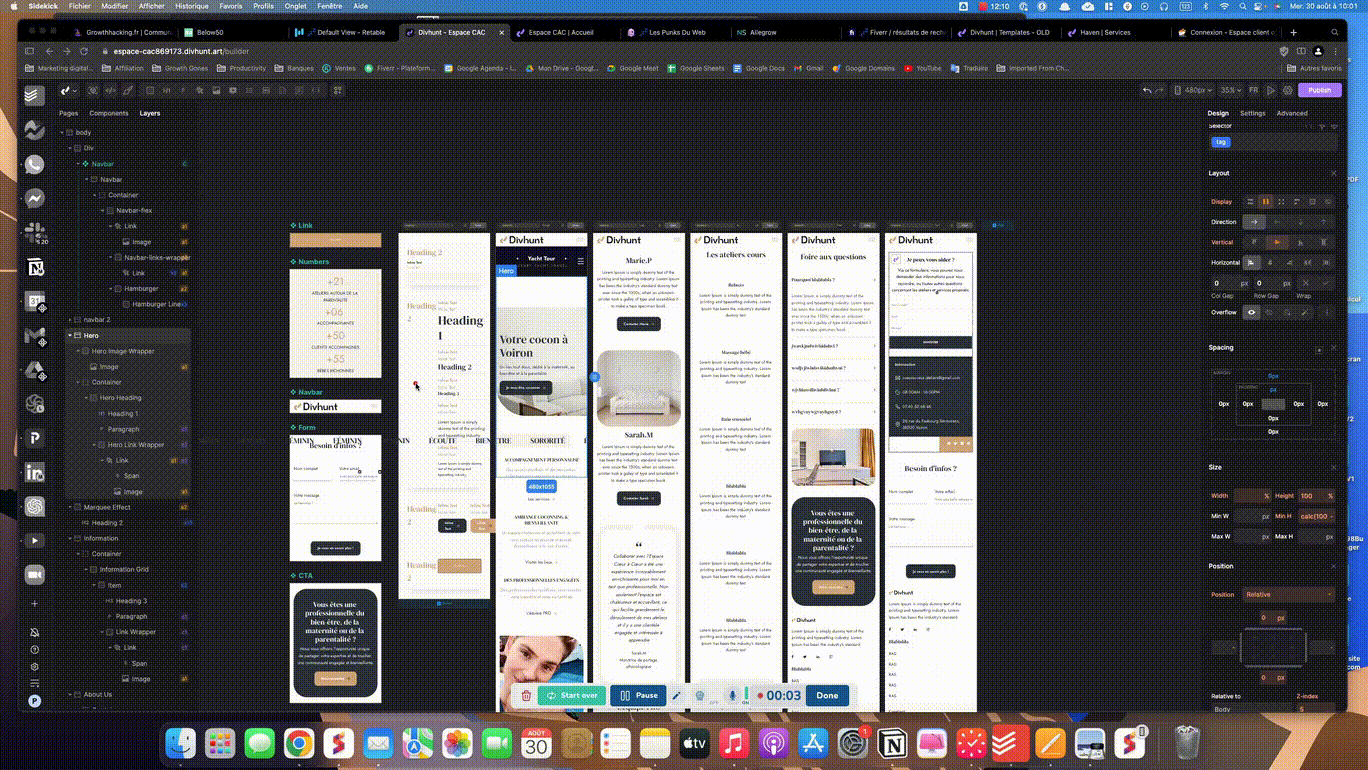Select the Layers tab
The height and width of the screenshot is (770, 1368).
coord(149,113)
